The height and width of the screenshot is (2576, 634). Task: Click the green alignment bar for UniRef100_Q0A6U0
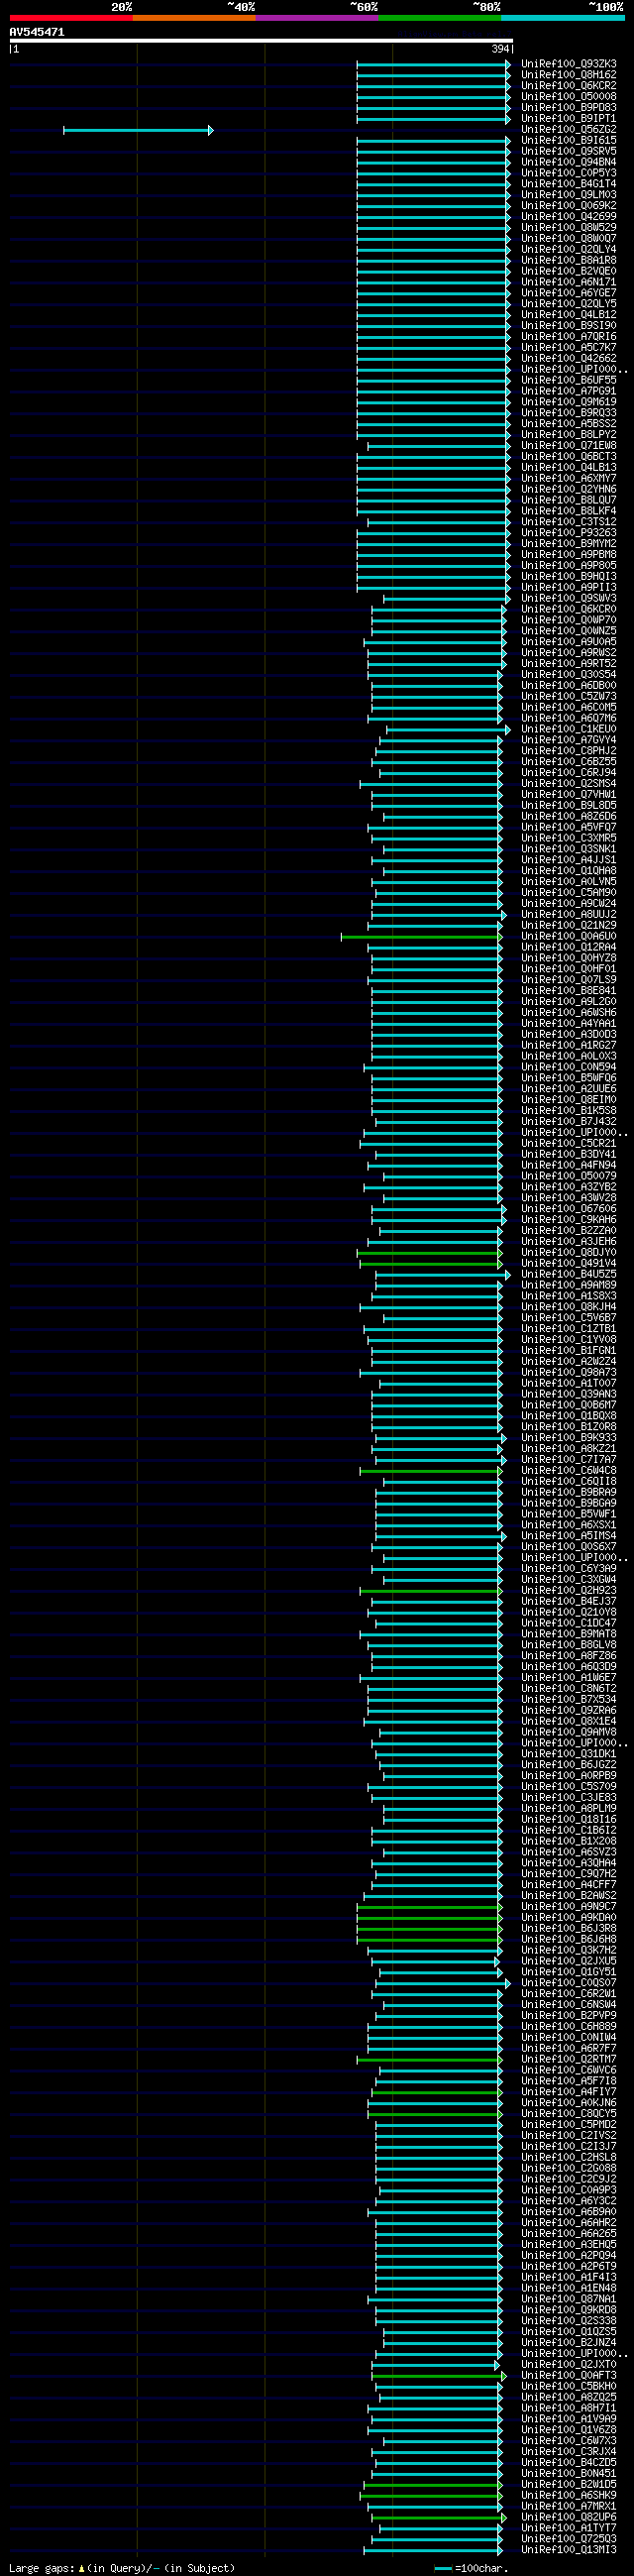pyautogui.click(x=422, y=937)
